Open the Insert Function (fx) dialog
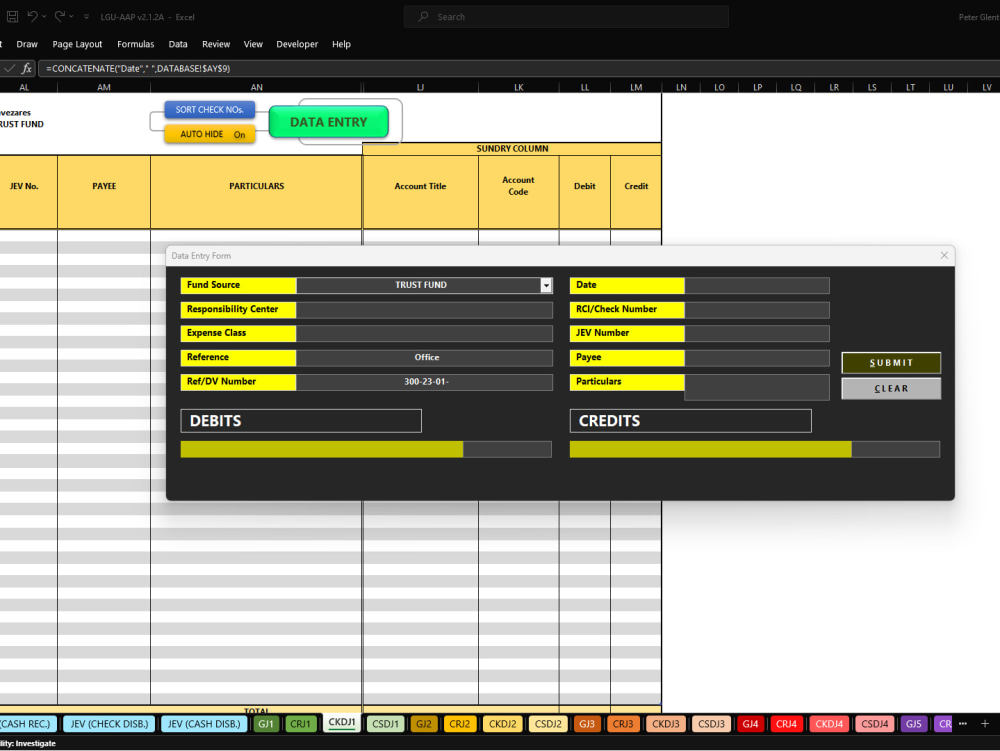The image size is (1000, 751). pos(27,68)
